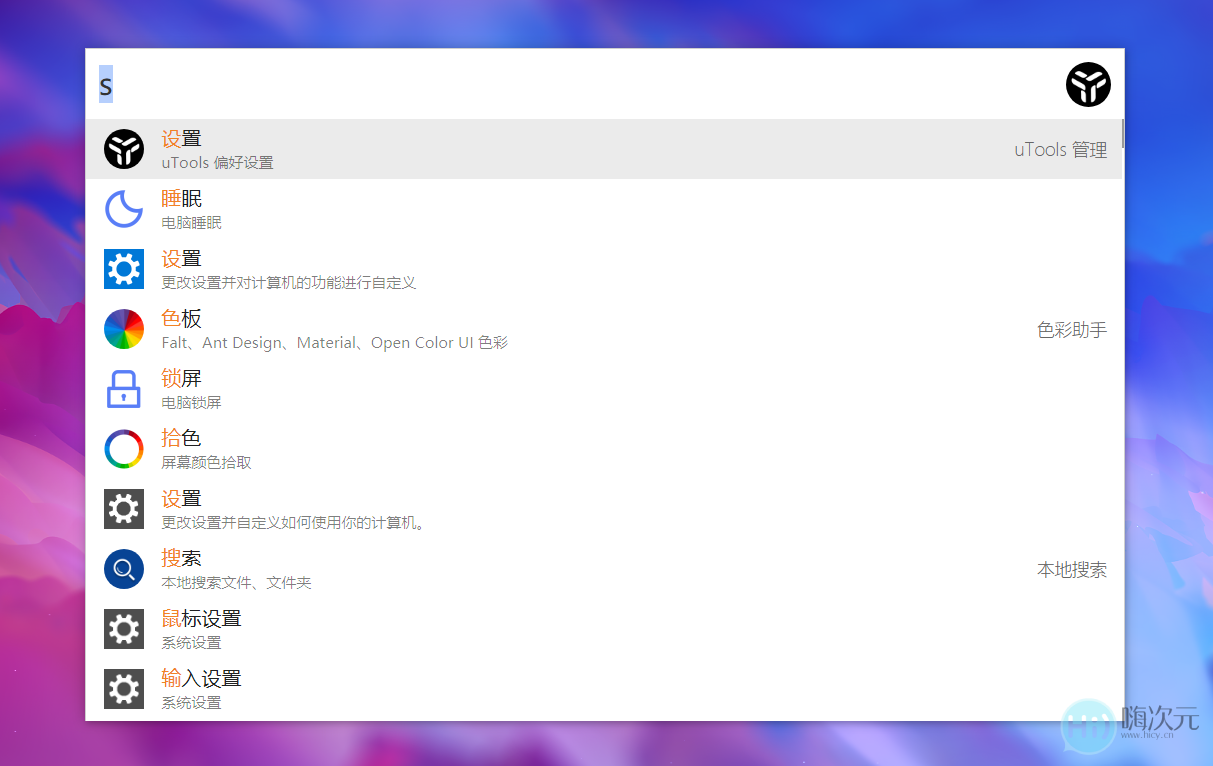The image size is (1213, 766).
Task: Click the uTools icon beside 设置 偏好设置 entry
Action: coord(123,148)
